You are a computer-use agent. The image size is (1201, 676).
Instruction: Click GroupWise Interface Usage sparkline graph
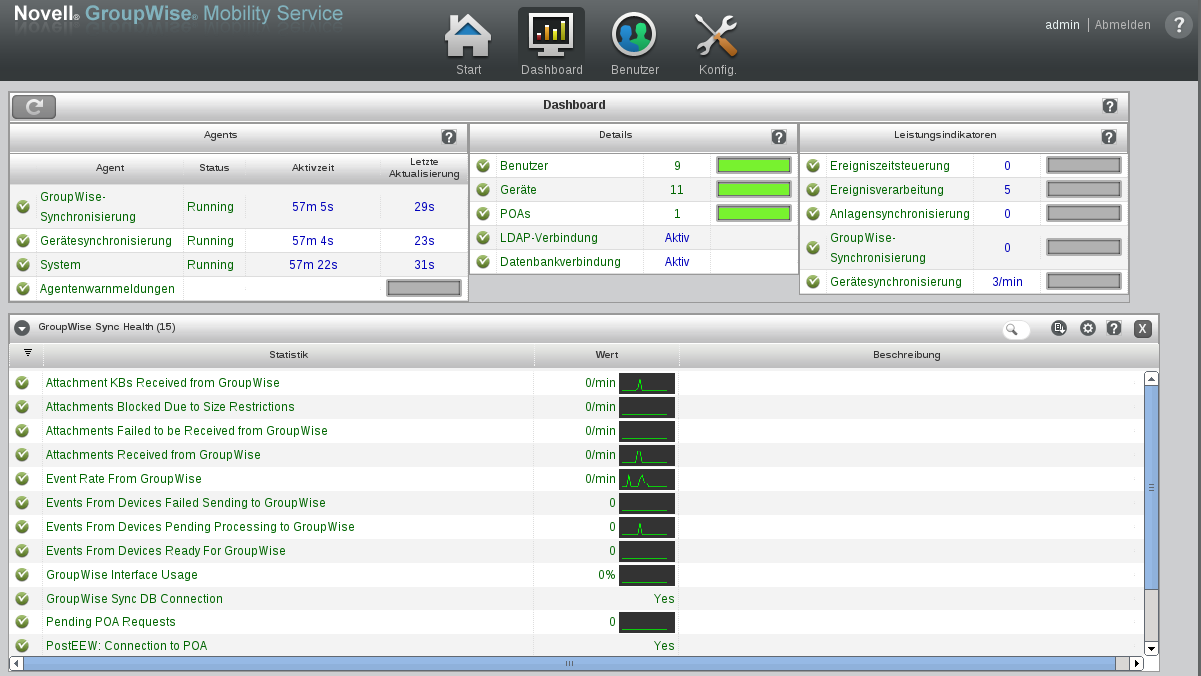click(647, 575)
